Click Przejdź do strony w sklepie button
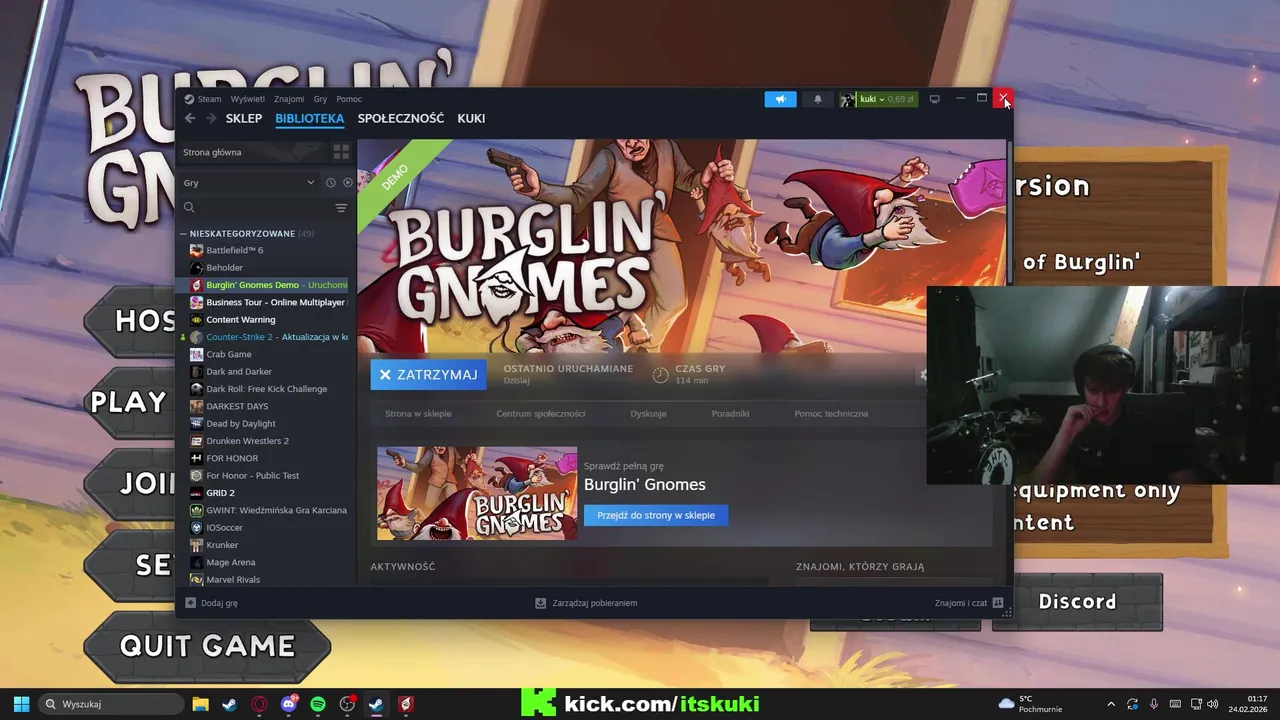The image size is (1280, 720). (656, 515)
